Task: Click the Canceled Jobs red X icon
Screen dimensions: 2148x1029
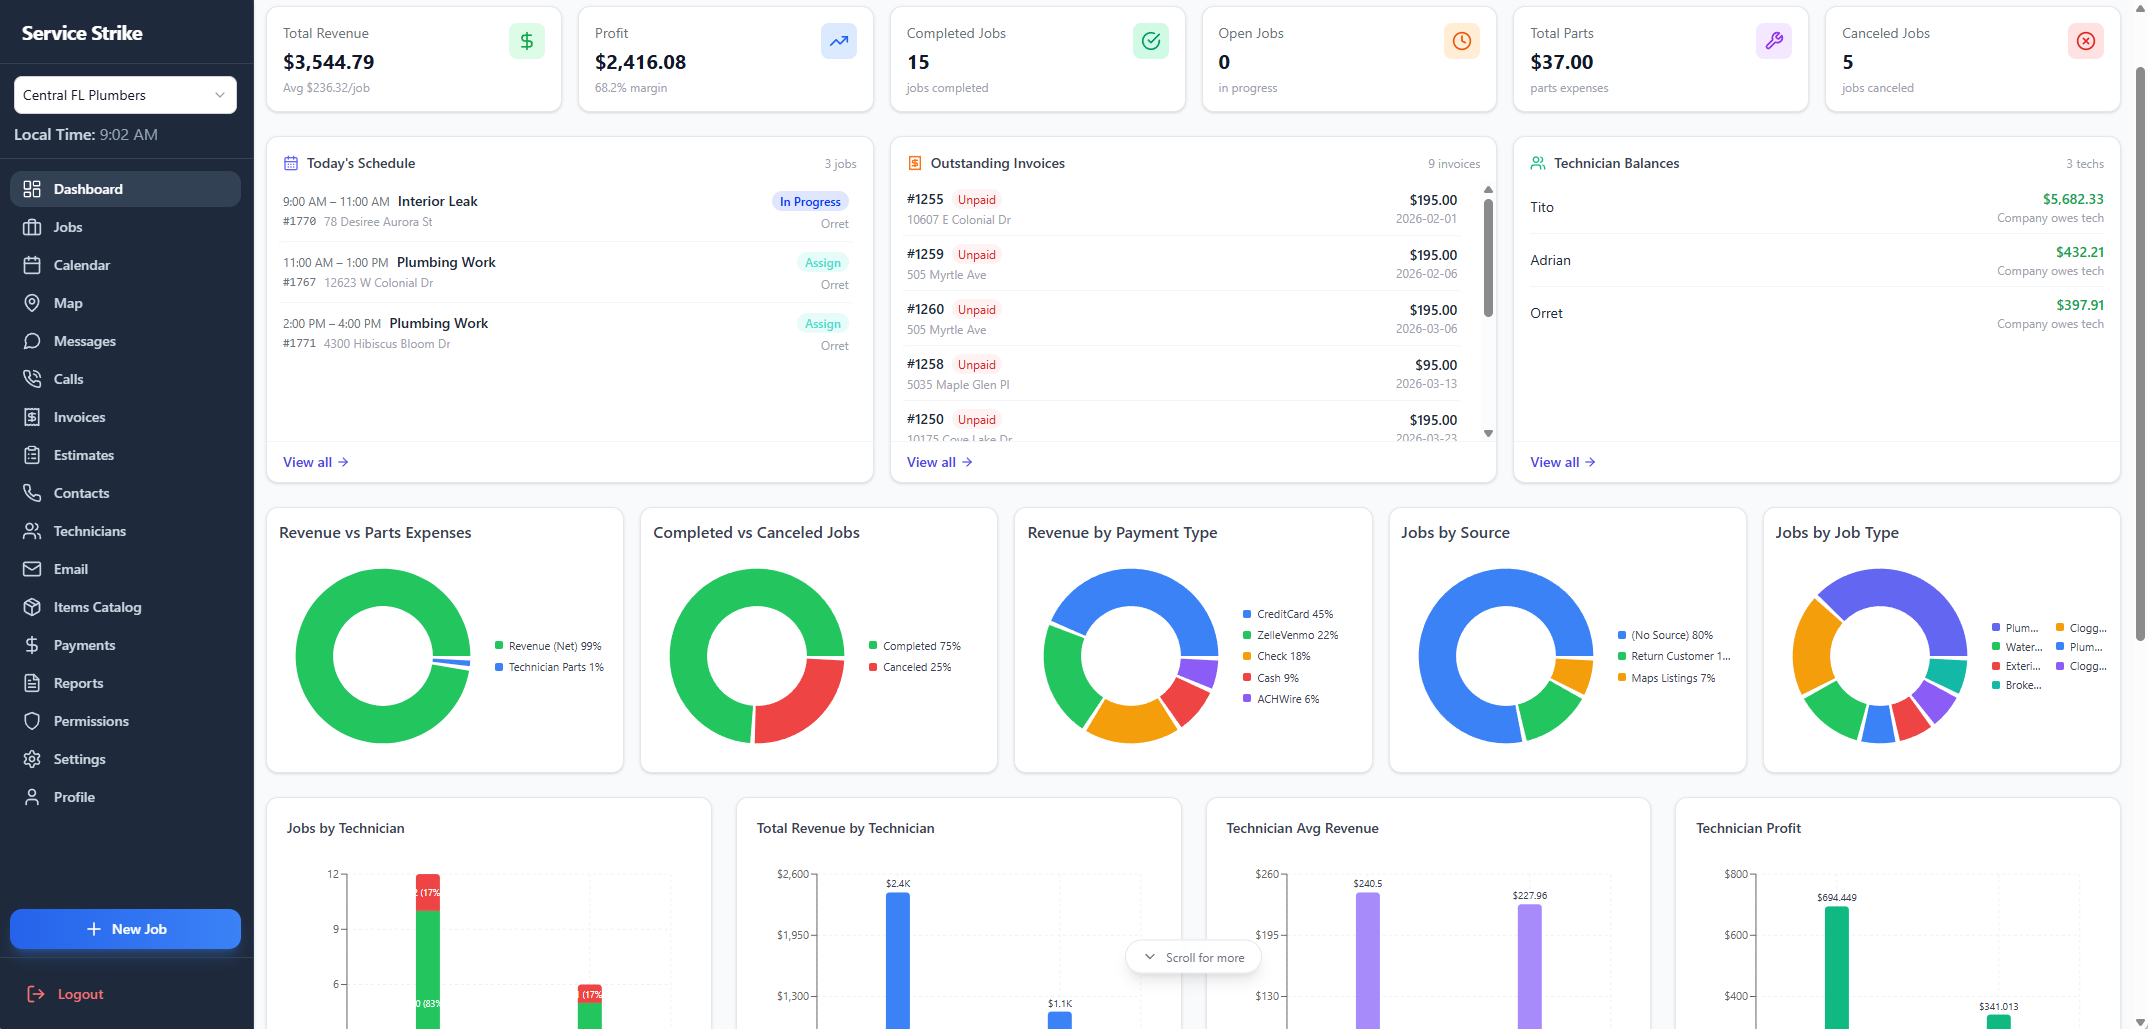Action: (x=2086, y=41)
